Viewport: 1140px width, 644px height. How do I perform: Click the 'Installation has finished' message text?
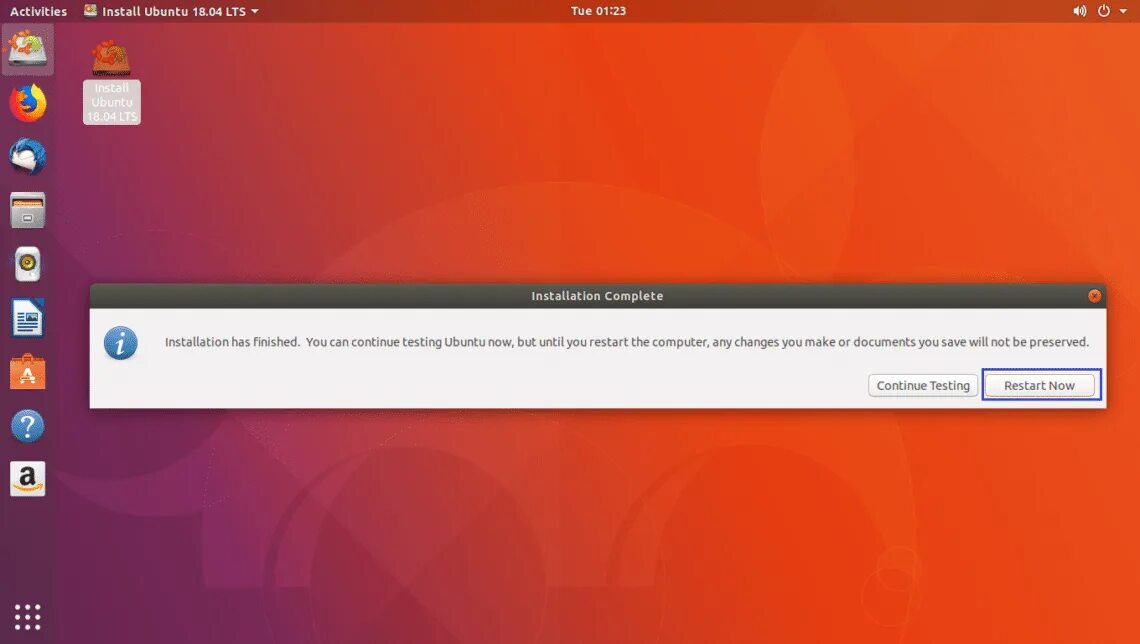pos(627,342)
